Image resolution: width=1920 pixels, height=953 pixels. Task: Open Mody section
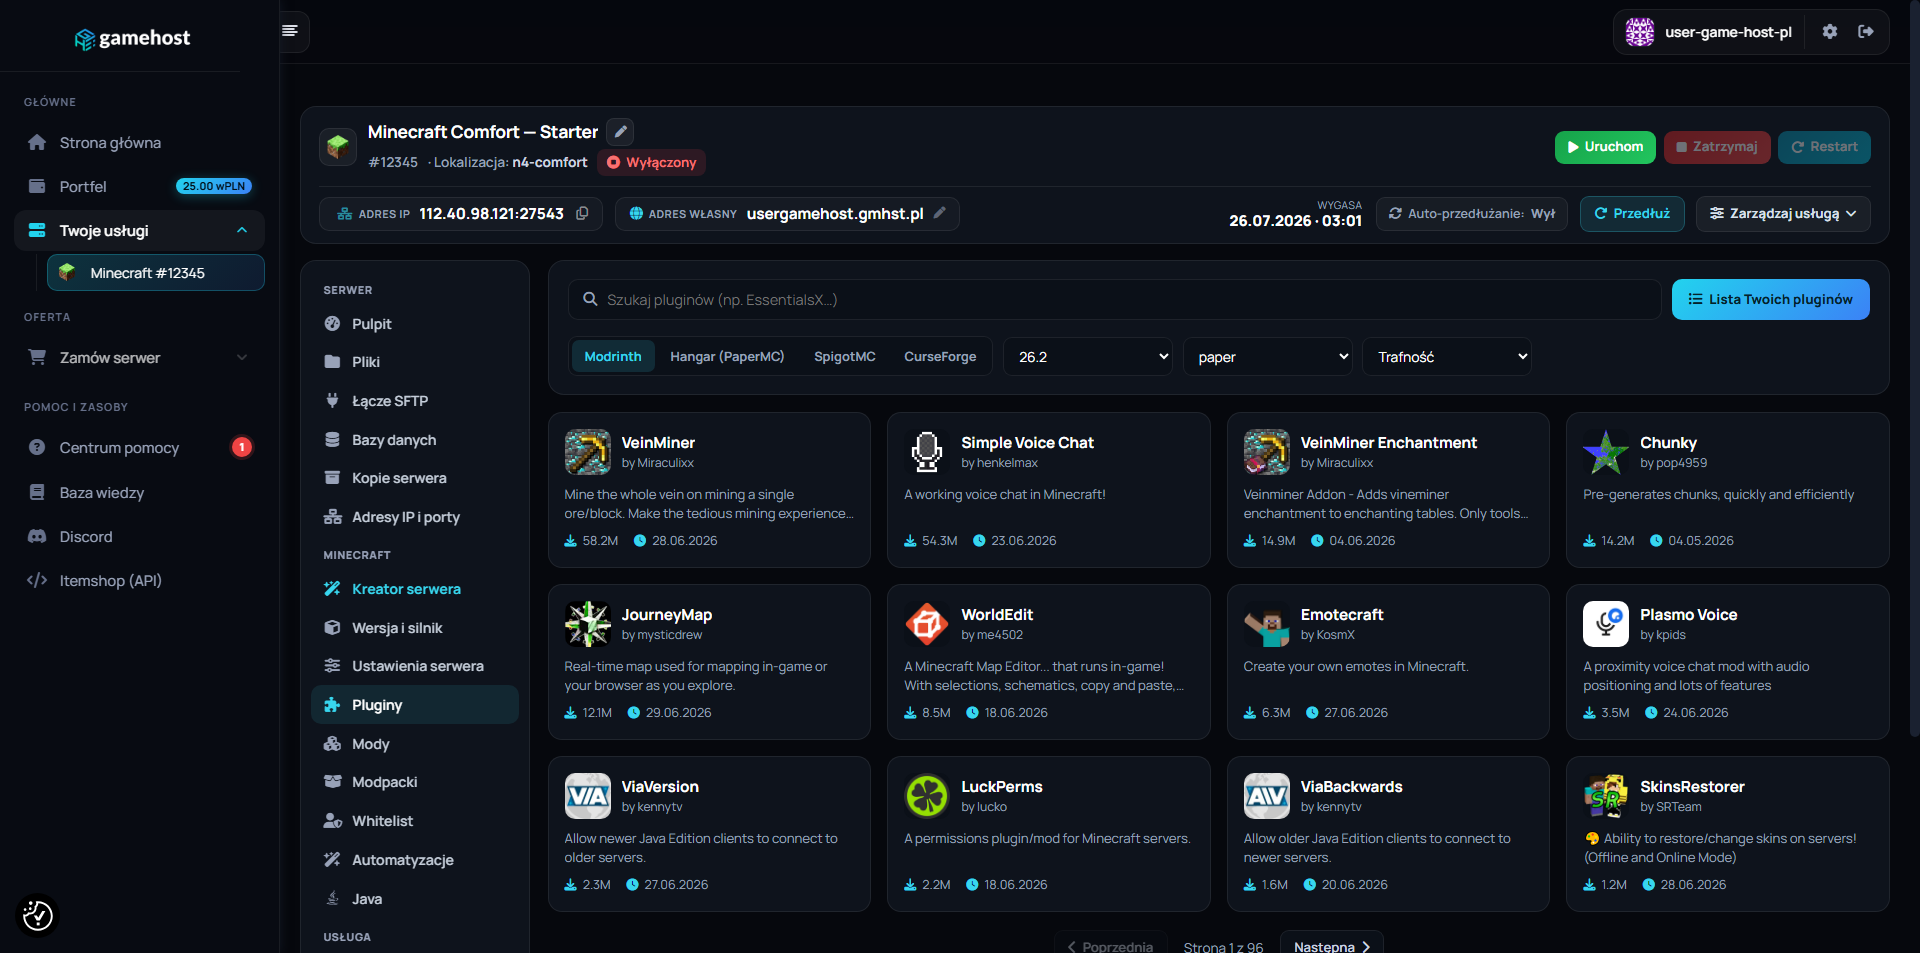(x=415, y=744)
